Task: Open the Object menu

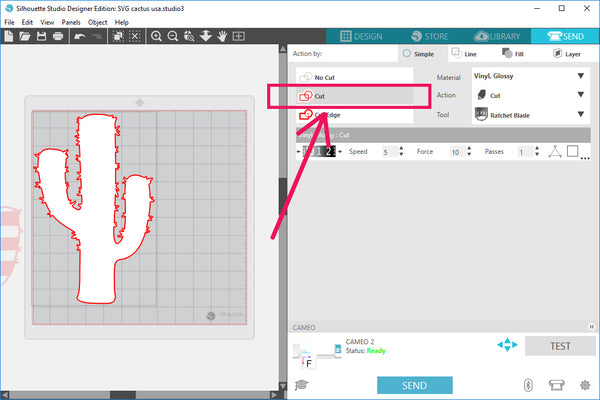Action: pyautogui.click(x=98, y=22)
